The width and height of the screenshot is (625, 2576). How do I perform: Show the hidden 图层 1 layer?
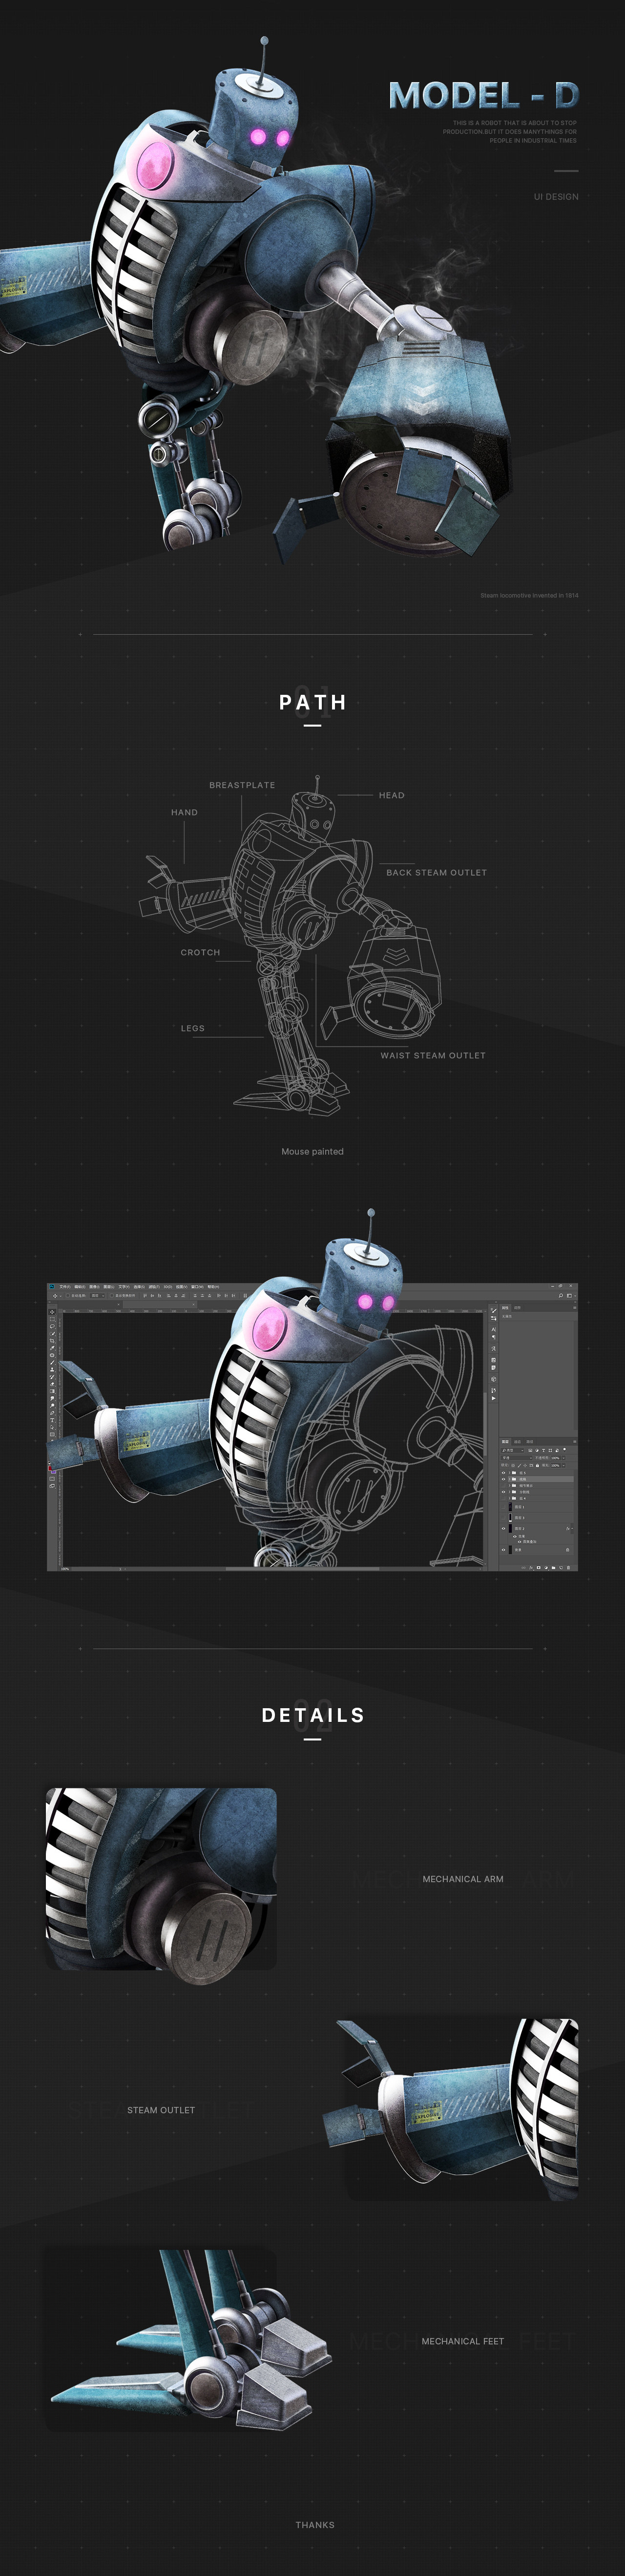point(504,1507)
